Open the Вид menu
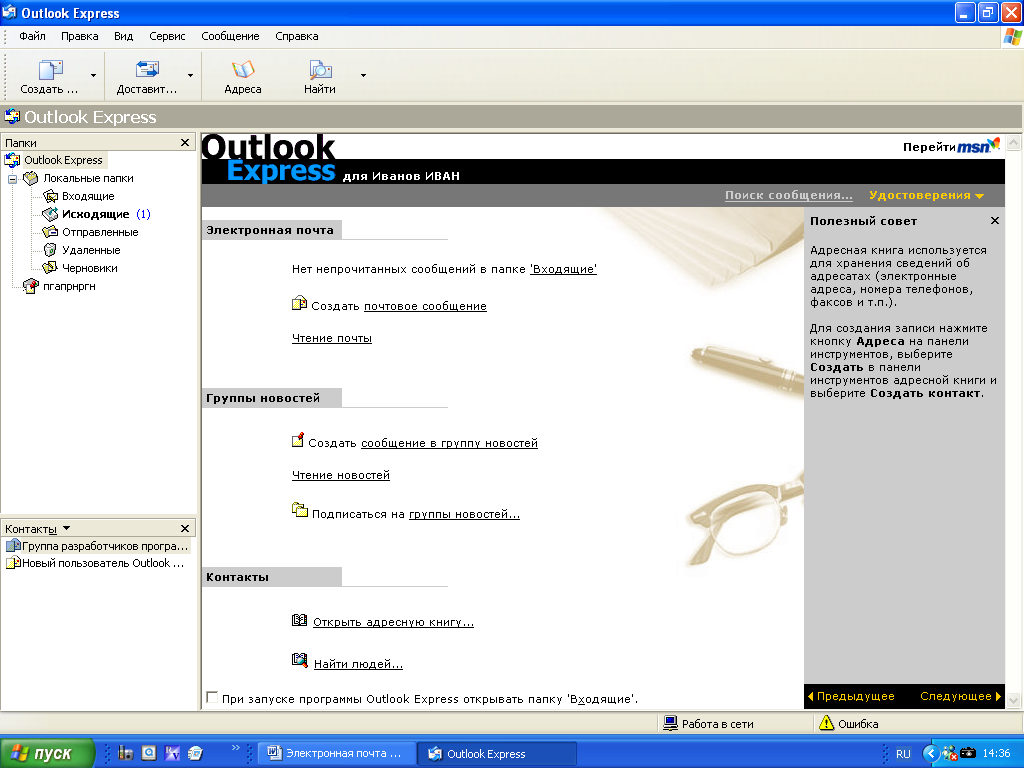 (x=123, y=36)
